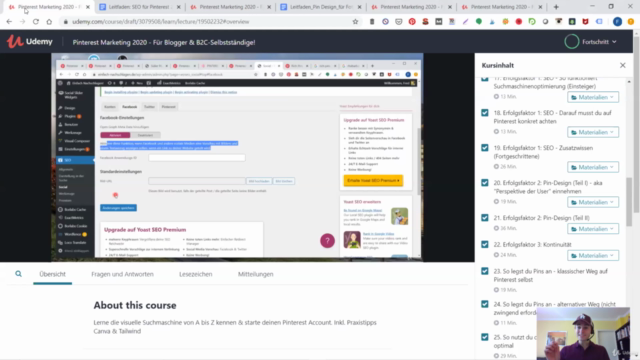Viewport: 640px width, 360px height.
Task: Switch to the Übersicht tab
Action: [x=52, y=274]
